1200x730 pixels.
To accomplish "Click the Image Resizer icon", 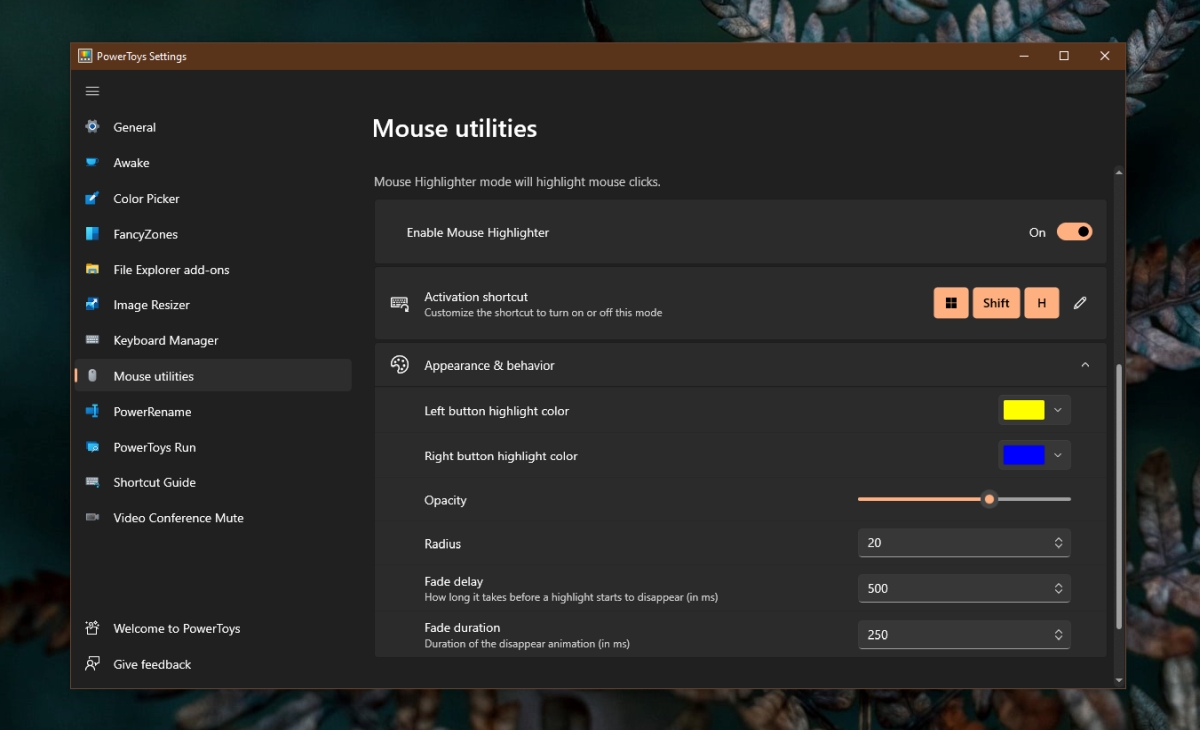I will pos(92,305).
